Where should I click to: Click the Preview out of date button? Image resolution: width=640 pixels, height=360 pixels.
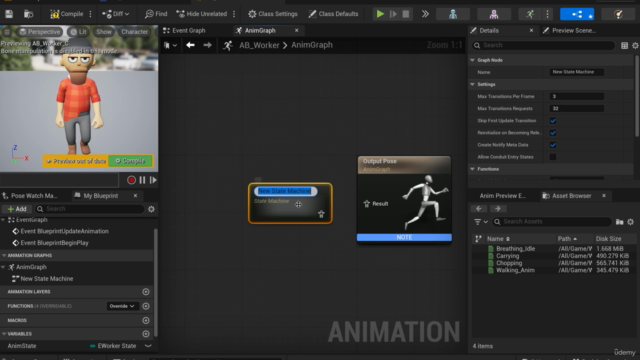pyautogui.click(x=76, y=161)
